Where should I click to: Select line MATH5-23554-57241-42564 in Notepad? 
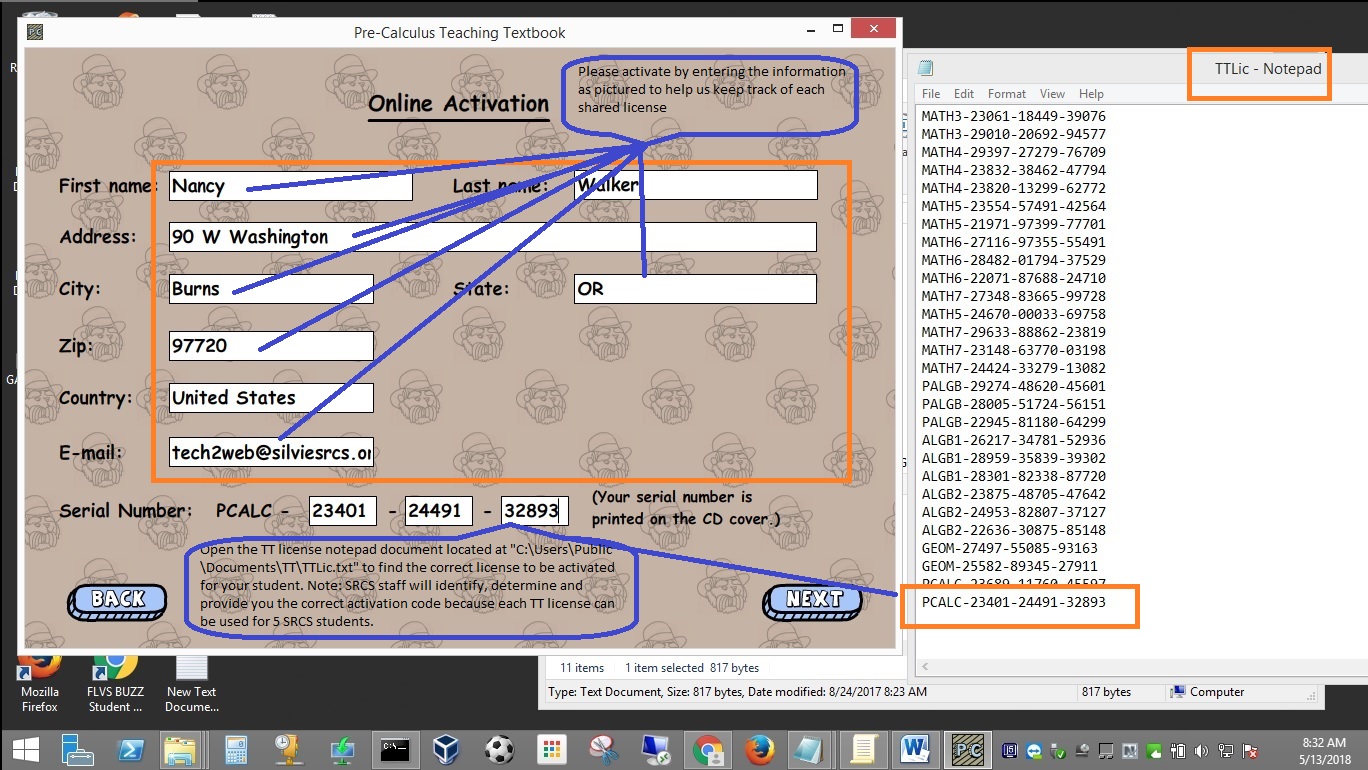coord(1013,206)
